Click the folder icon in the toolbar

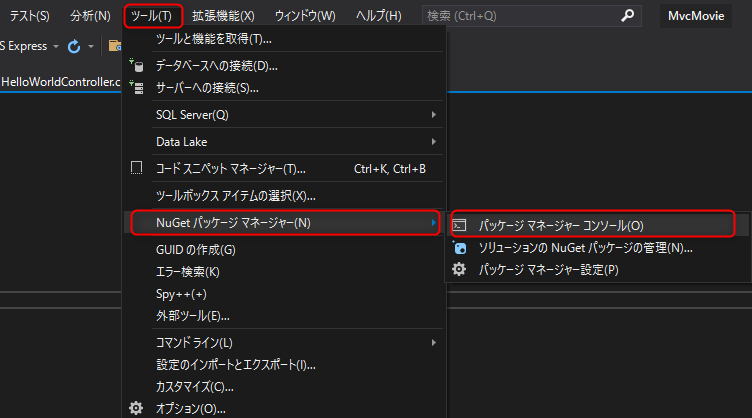115,46
